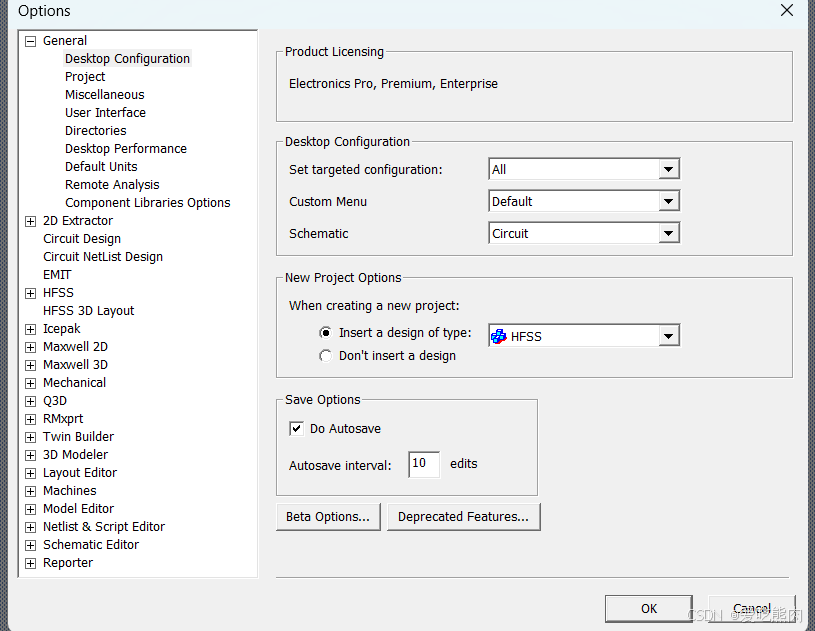Viewport: 815px width, 631px height.
Task: Open User Interface settings
Action: 105,113
